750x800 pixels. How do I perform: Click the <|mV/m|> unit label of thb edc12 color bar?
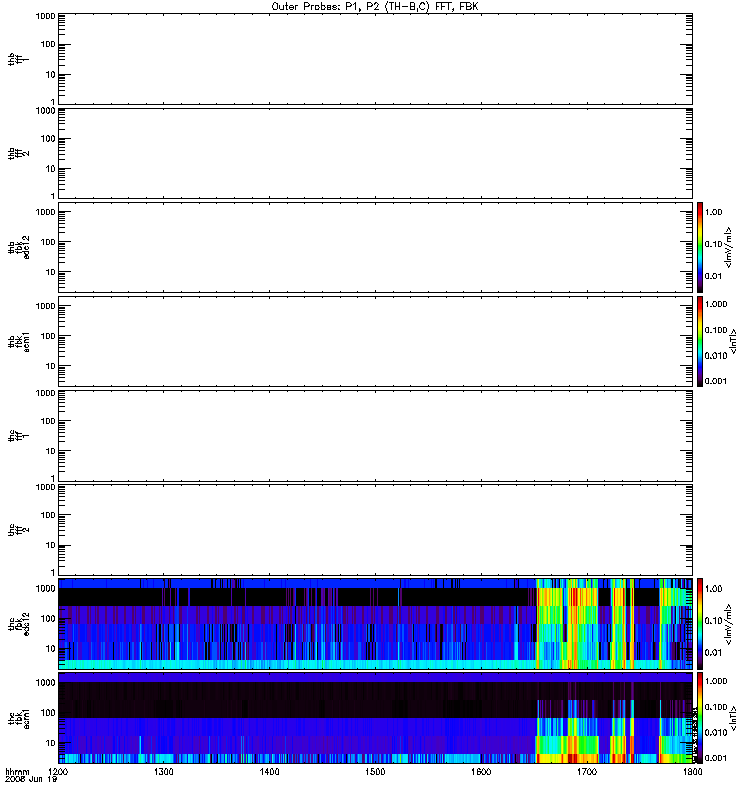pos(728,247)
